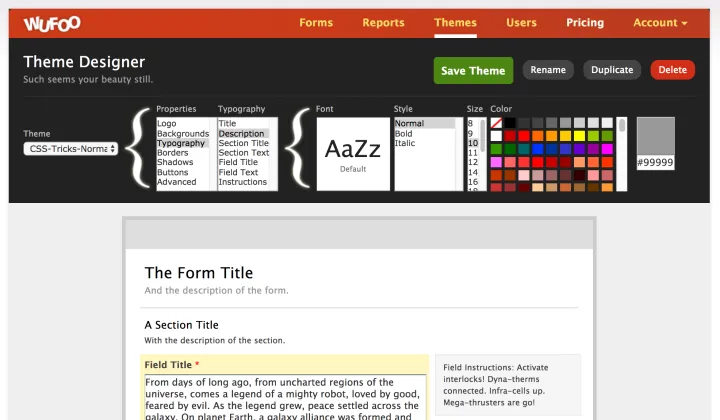
Task: Click the AaZz default font preview
Action: [352, 152]
